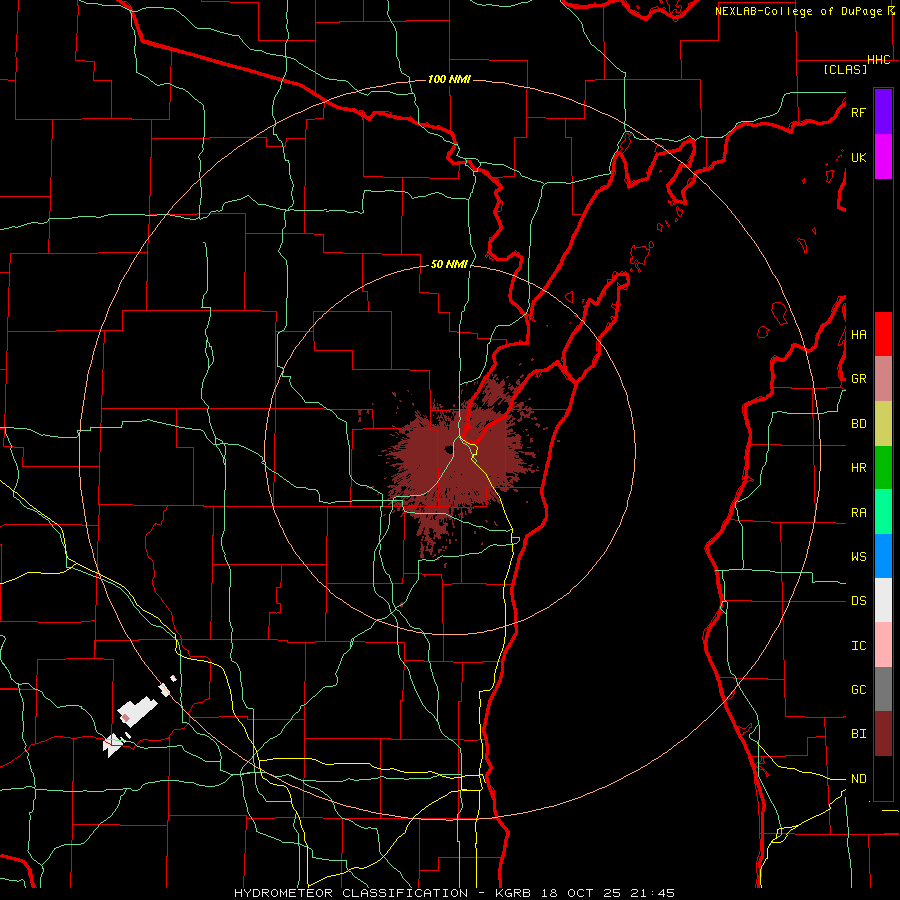Pick the HR green legend swatch
The image size is (900, 900).
point(883,468)
